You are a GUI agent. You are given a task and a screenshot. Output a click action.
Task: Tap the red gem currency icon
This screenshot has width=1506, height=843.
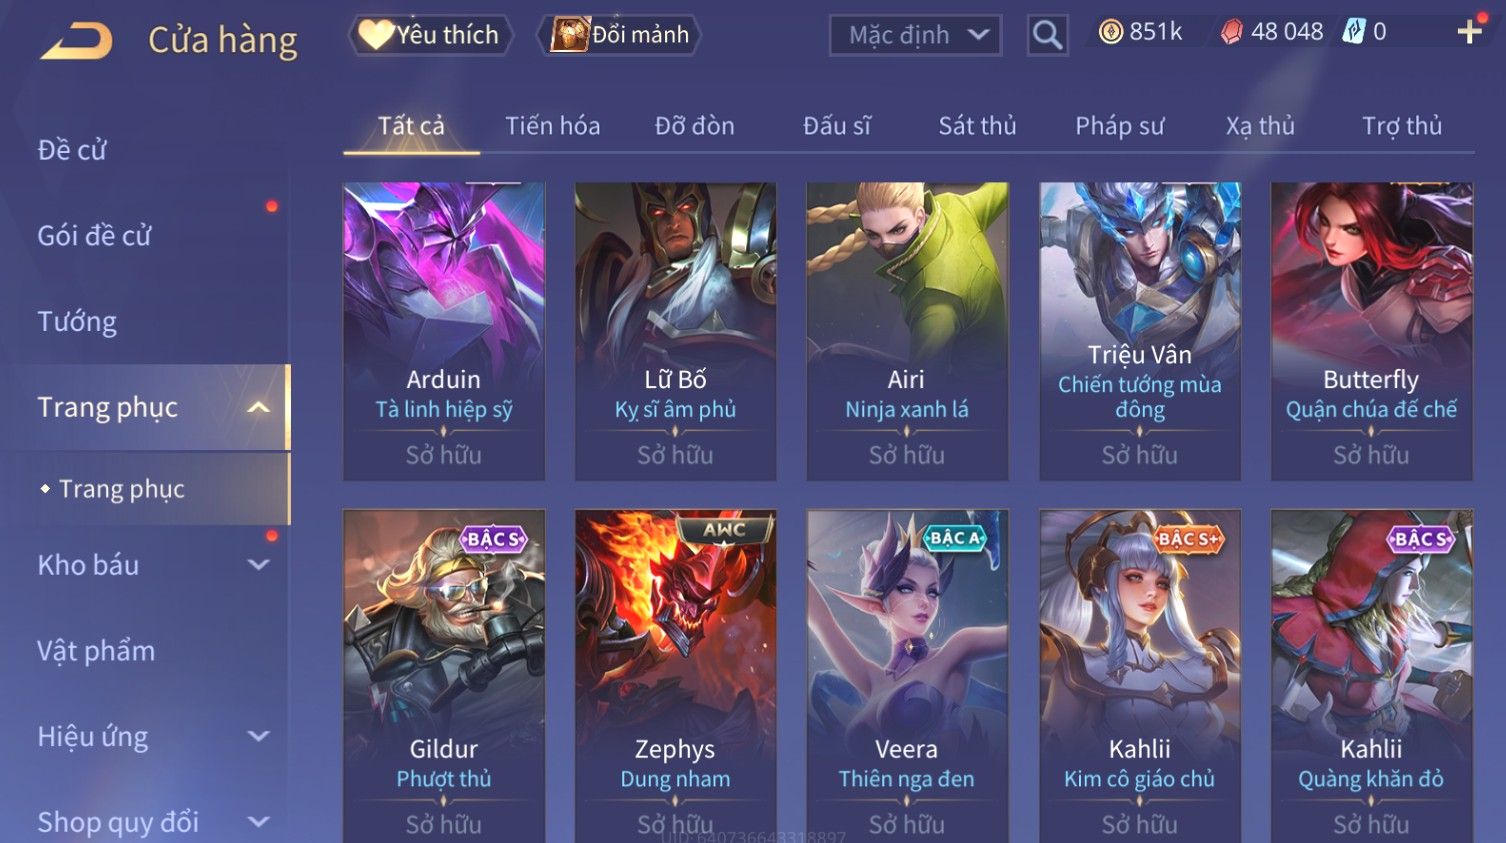point(1232,32)
